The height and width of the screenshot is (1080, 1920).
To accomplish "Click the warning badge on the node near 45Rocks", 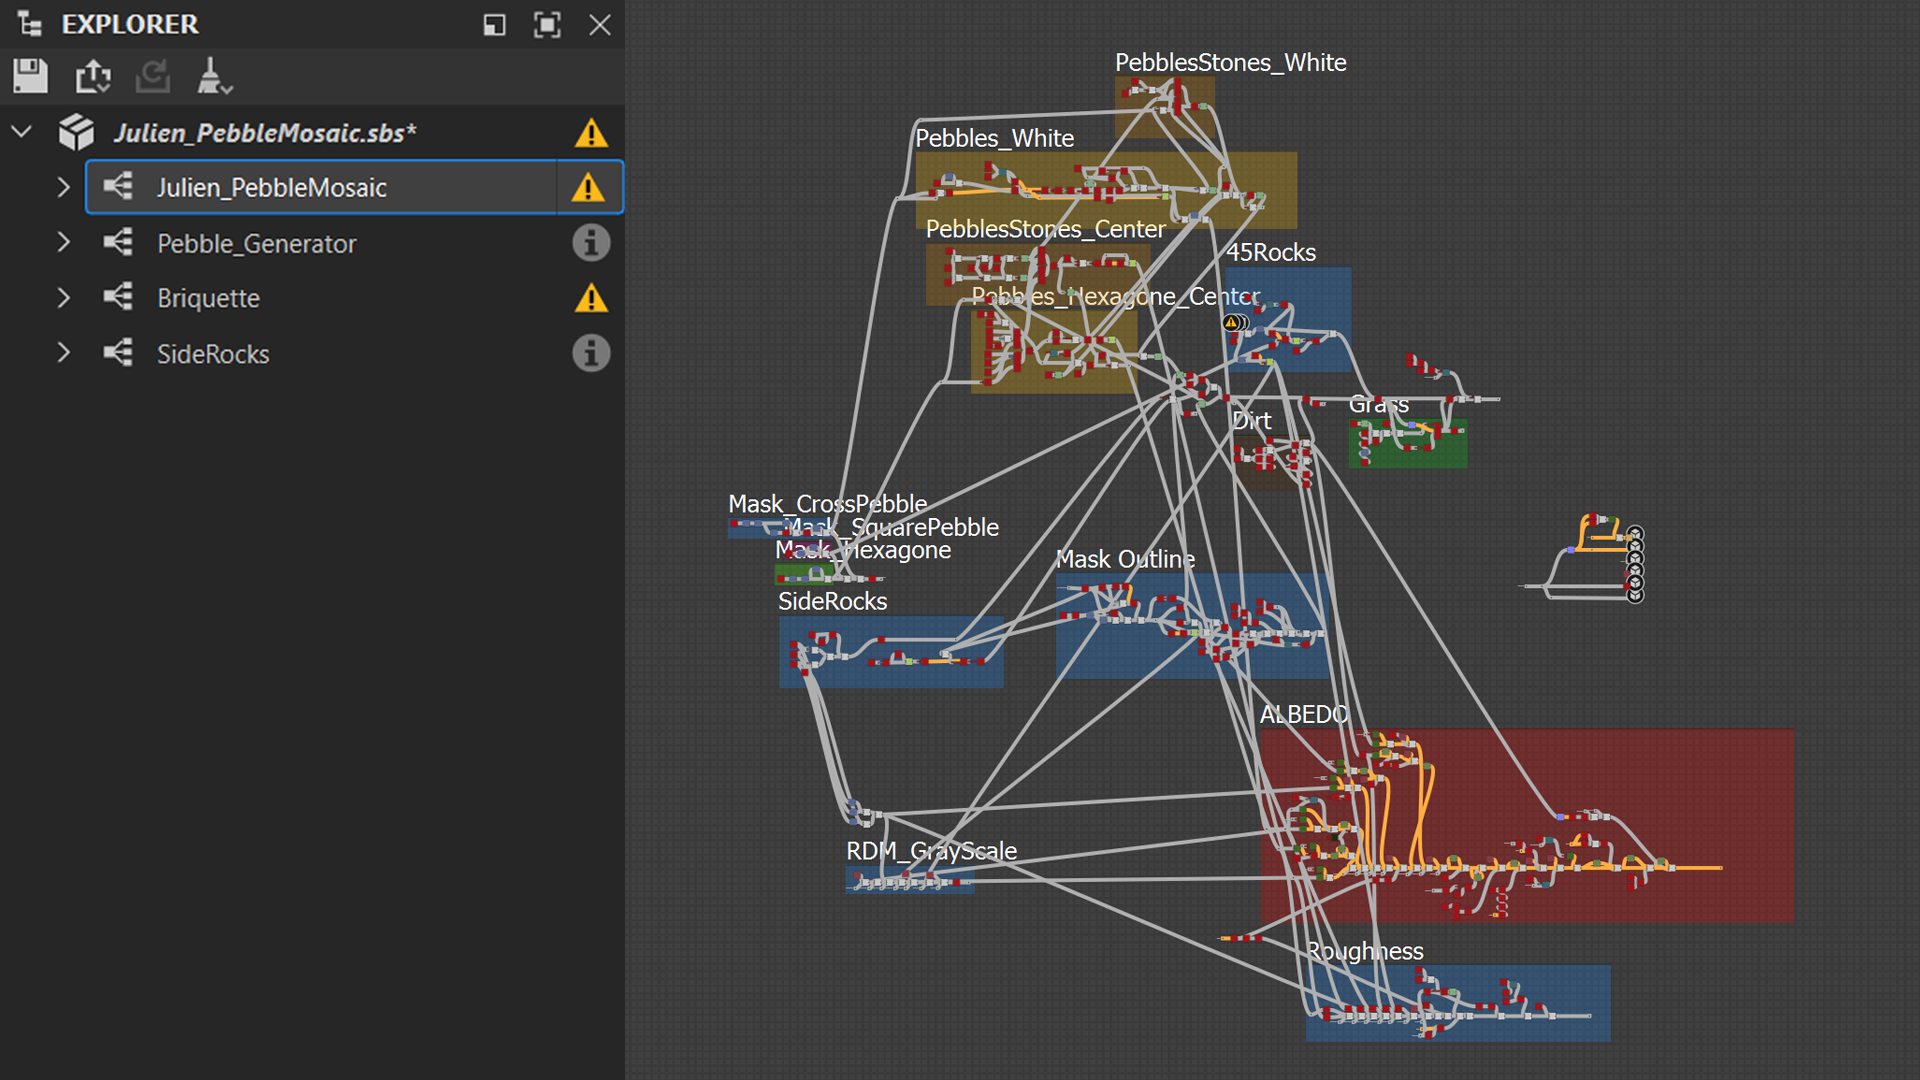I will click(1232, 323).
